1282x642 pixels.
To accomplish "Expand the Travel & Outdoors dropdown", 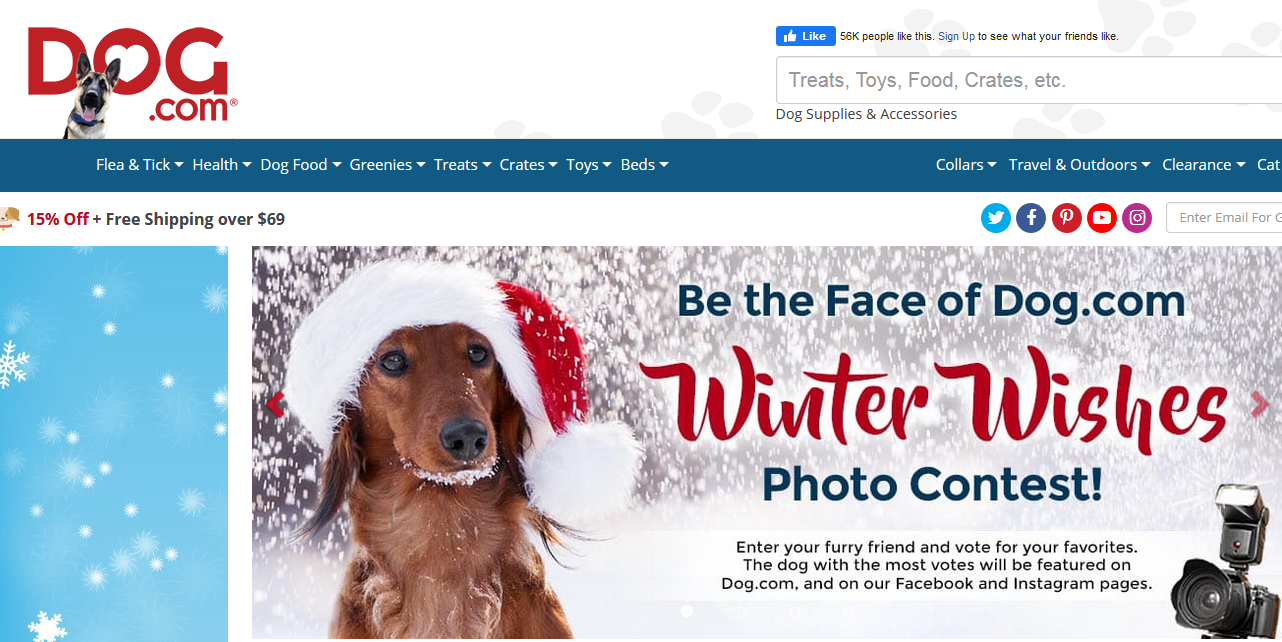I will tap(1080, 165).
